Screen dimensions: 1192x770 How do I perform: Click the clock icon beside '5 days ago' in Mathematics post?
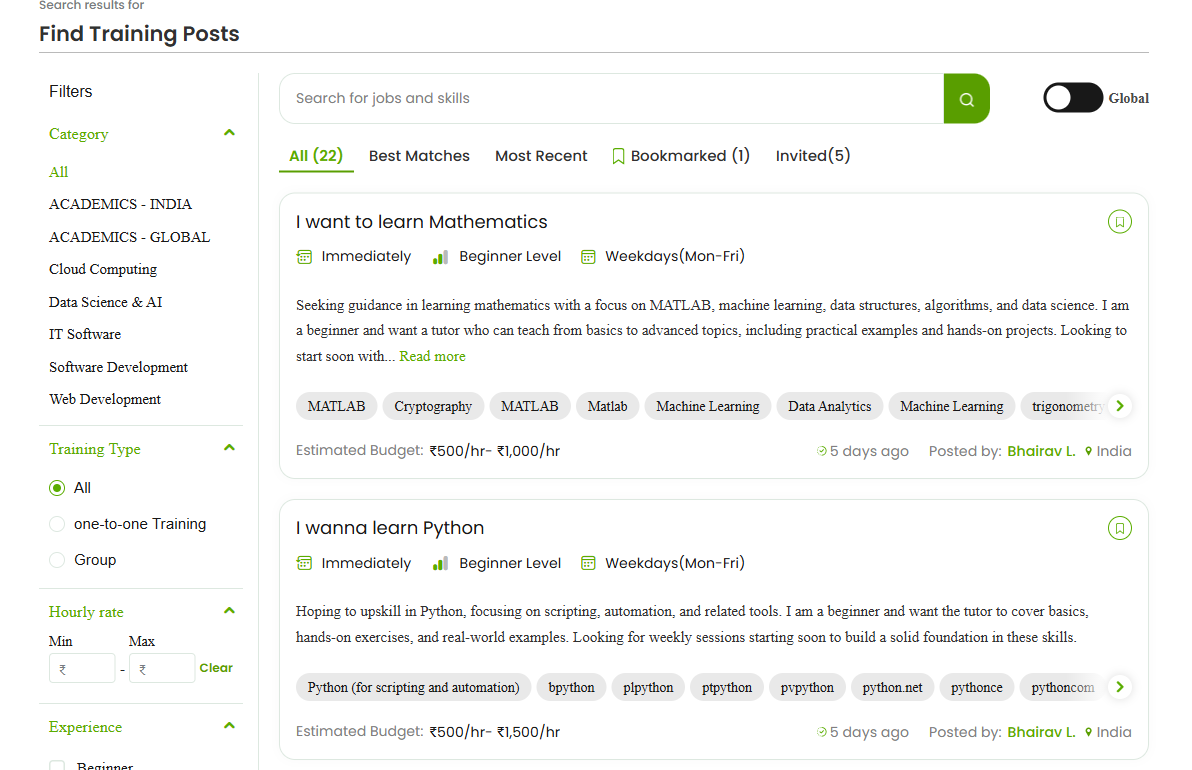[x=822, y=452]
